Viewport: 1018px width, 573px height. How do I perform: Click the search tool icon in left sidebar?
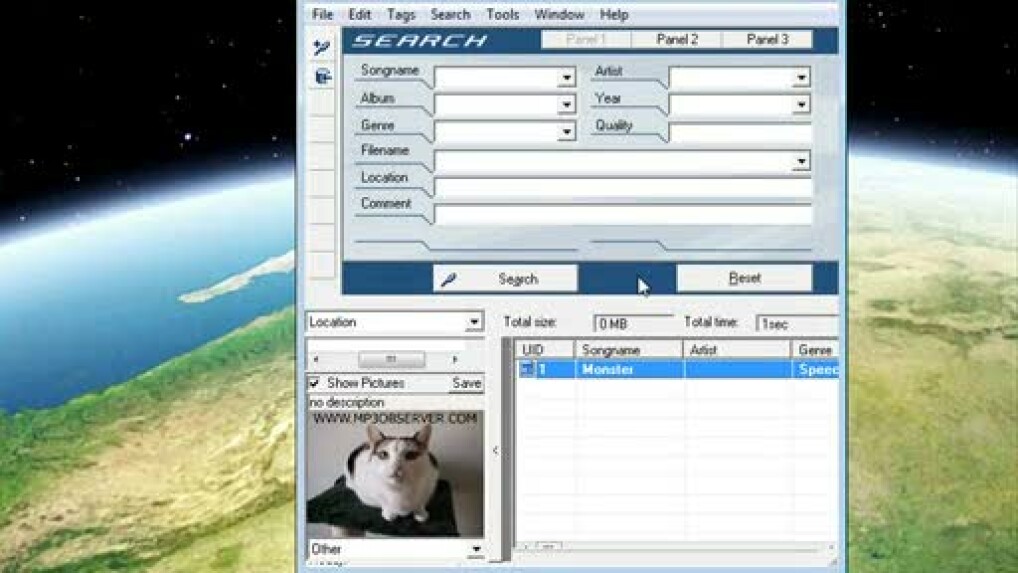[321, 47]
